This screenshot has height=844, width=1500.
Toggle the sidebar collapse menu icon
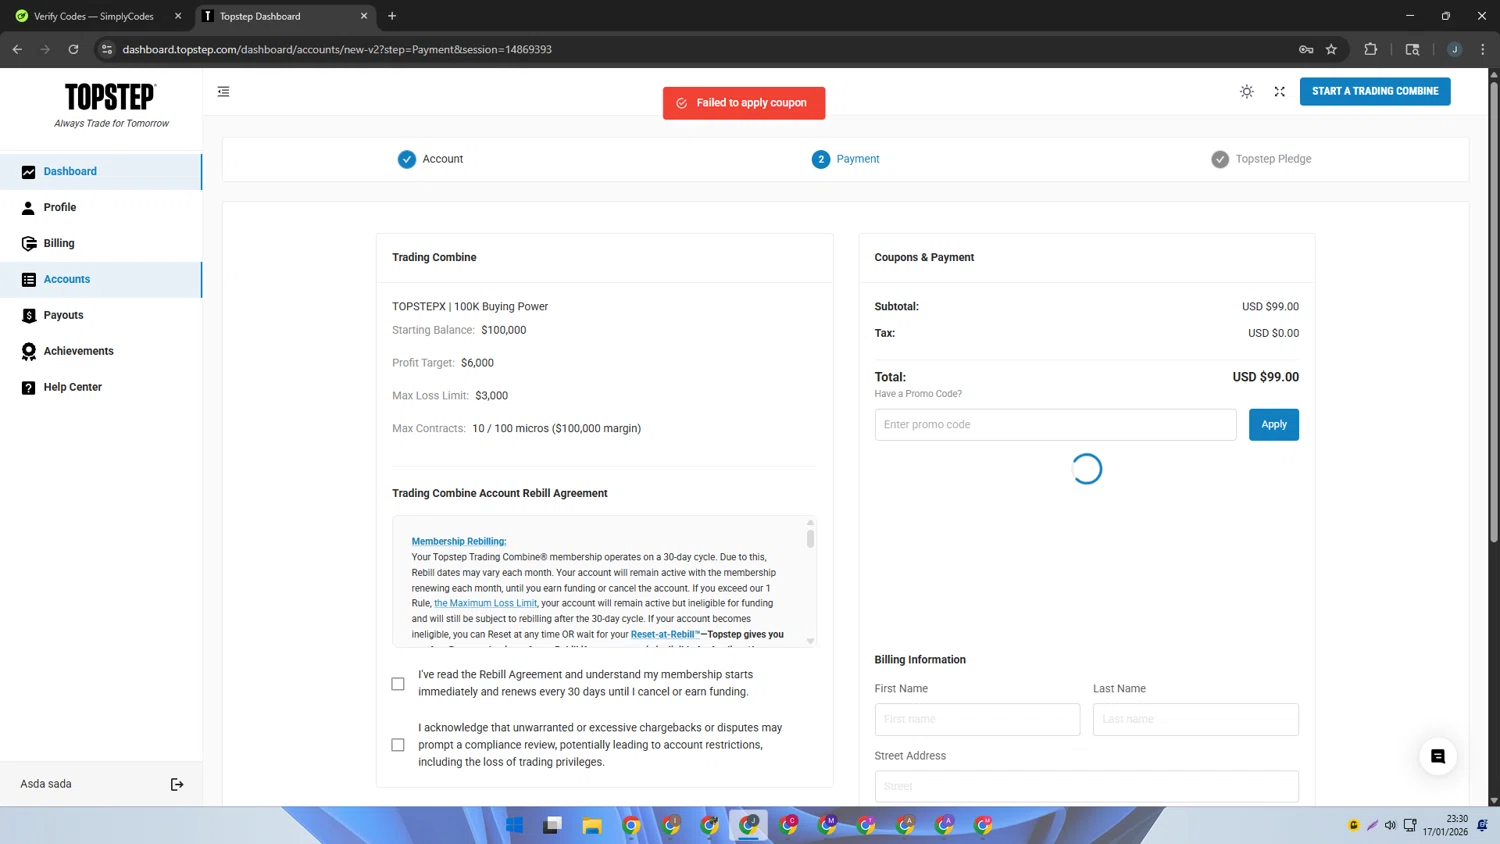223,91
